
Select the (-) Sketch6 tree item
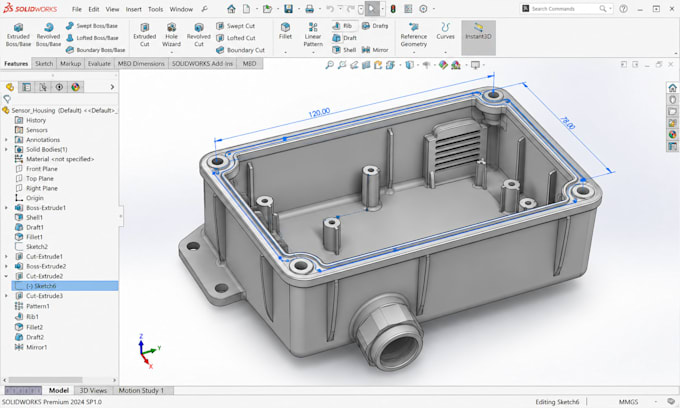point(65,286)
